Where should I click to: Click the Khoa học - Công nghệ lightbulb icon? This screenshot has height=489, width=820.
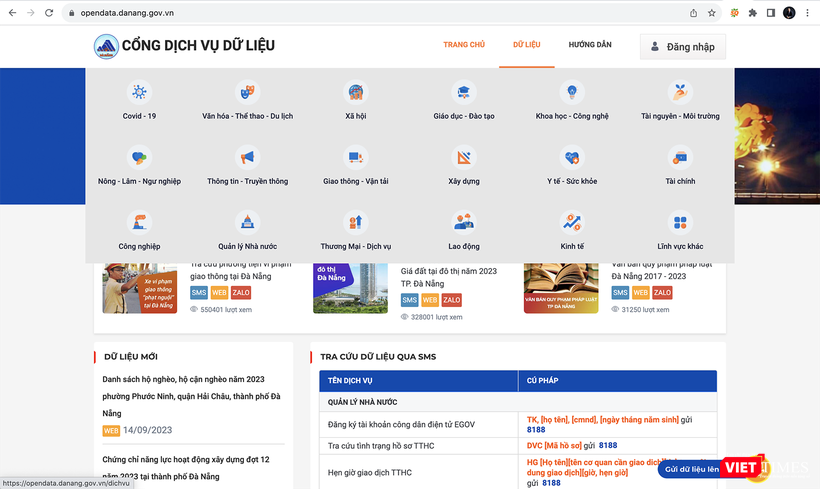tap(571, 93)
